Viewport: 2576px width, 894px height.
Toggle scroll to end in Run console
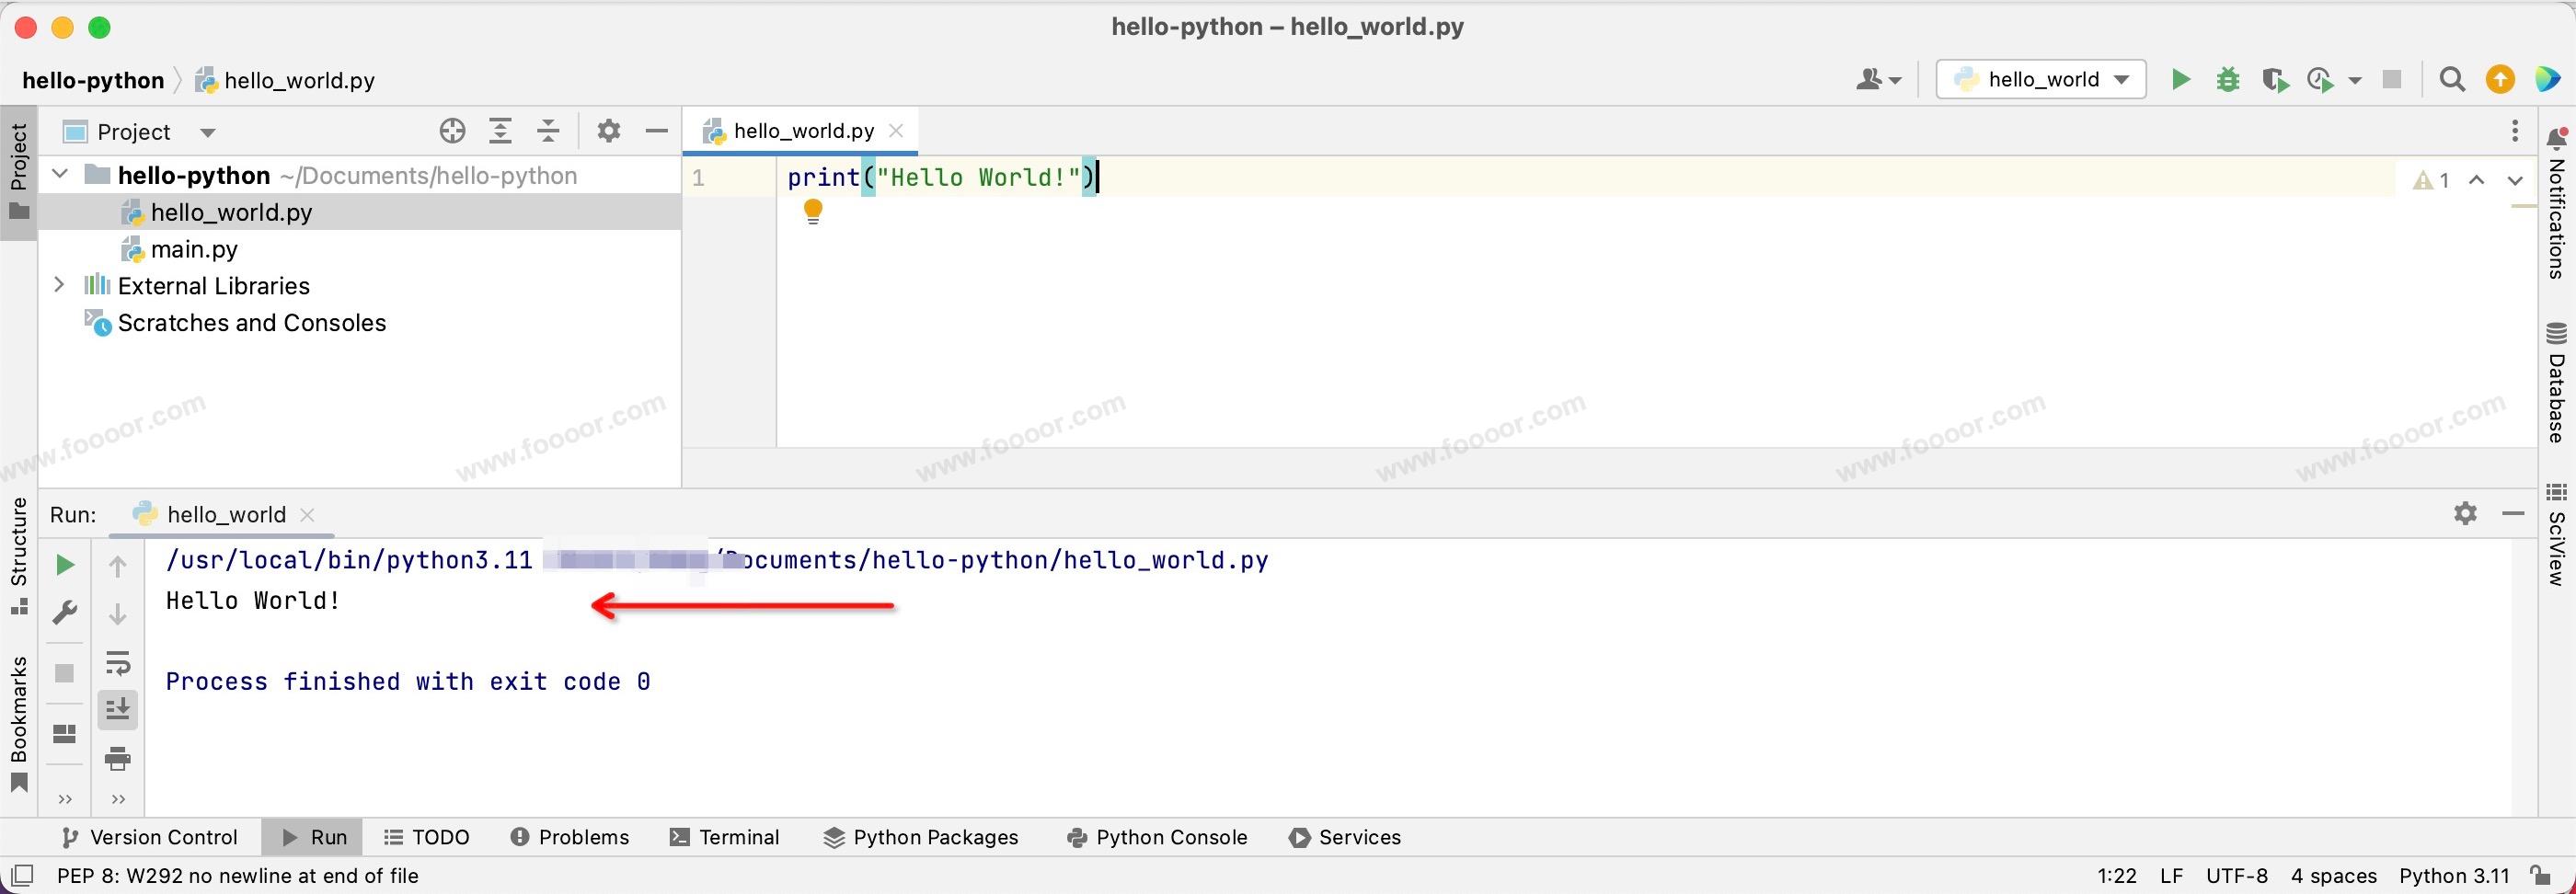click(x=118, y=709)
